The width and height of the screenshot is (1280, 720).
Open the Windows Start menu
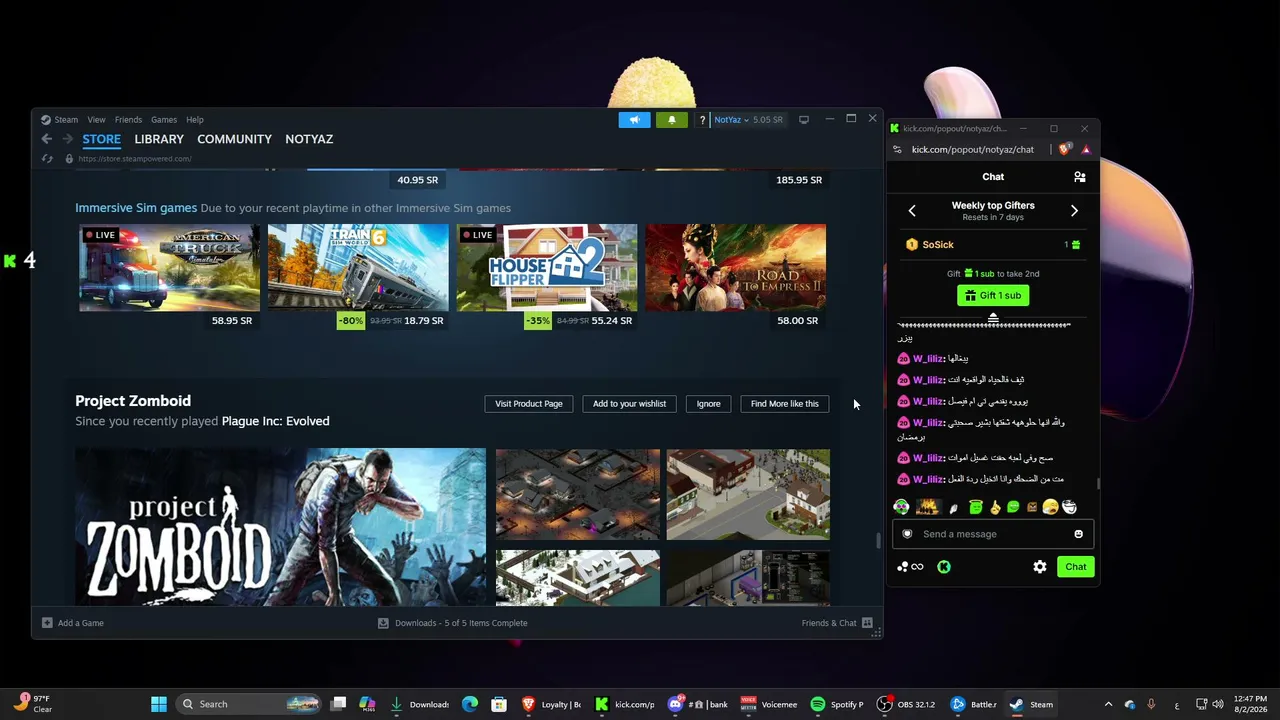tap(159, 704)
